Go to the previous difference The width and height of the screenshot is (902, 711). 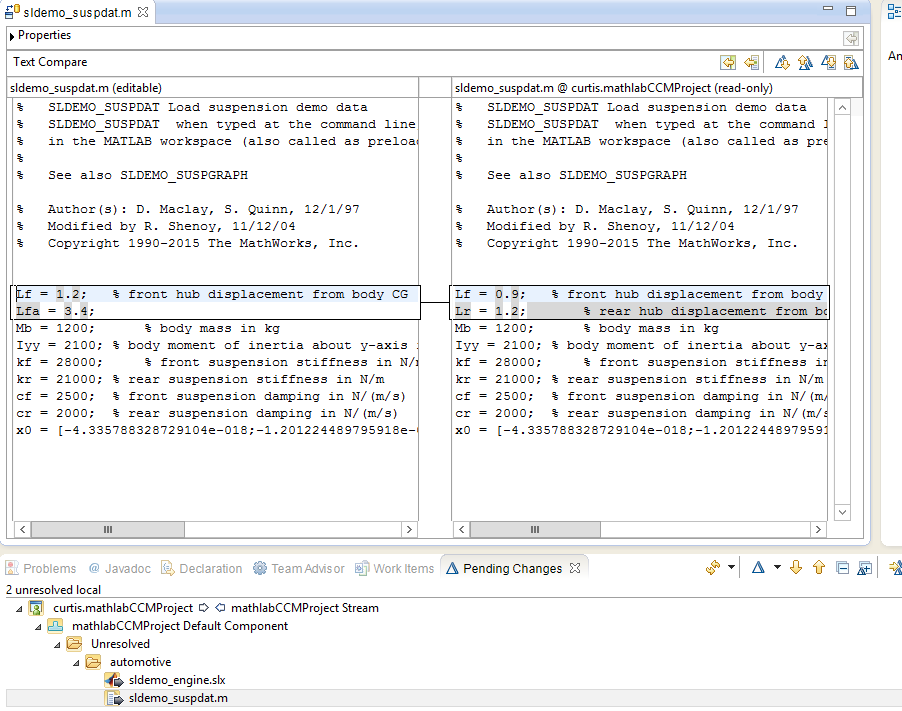[x=805, y=62]
